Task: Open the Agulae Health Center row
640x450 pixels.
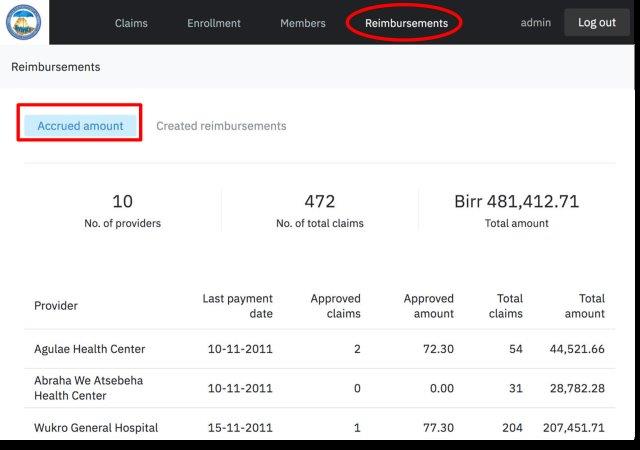Action: tap(320, 349)
